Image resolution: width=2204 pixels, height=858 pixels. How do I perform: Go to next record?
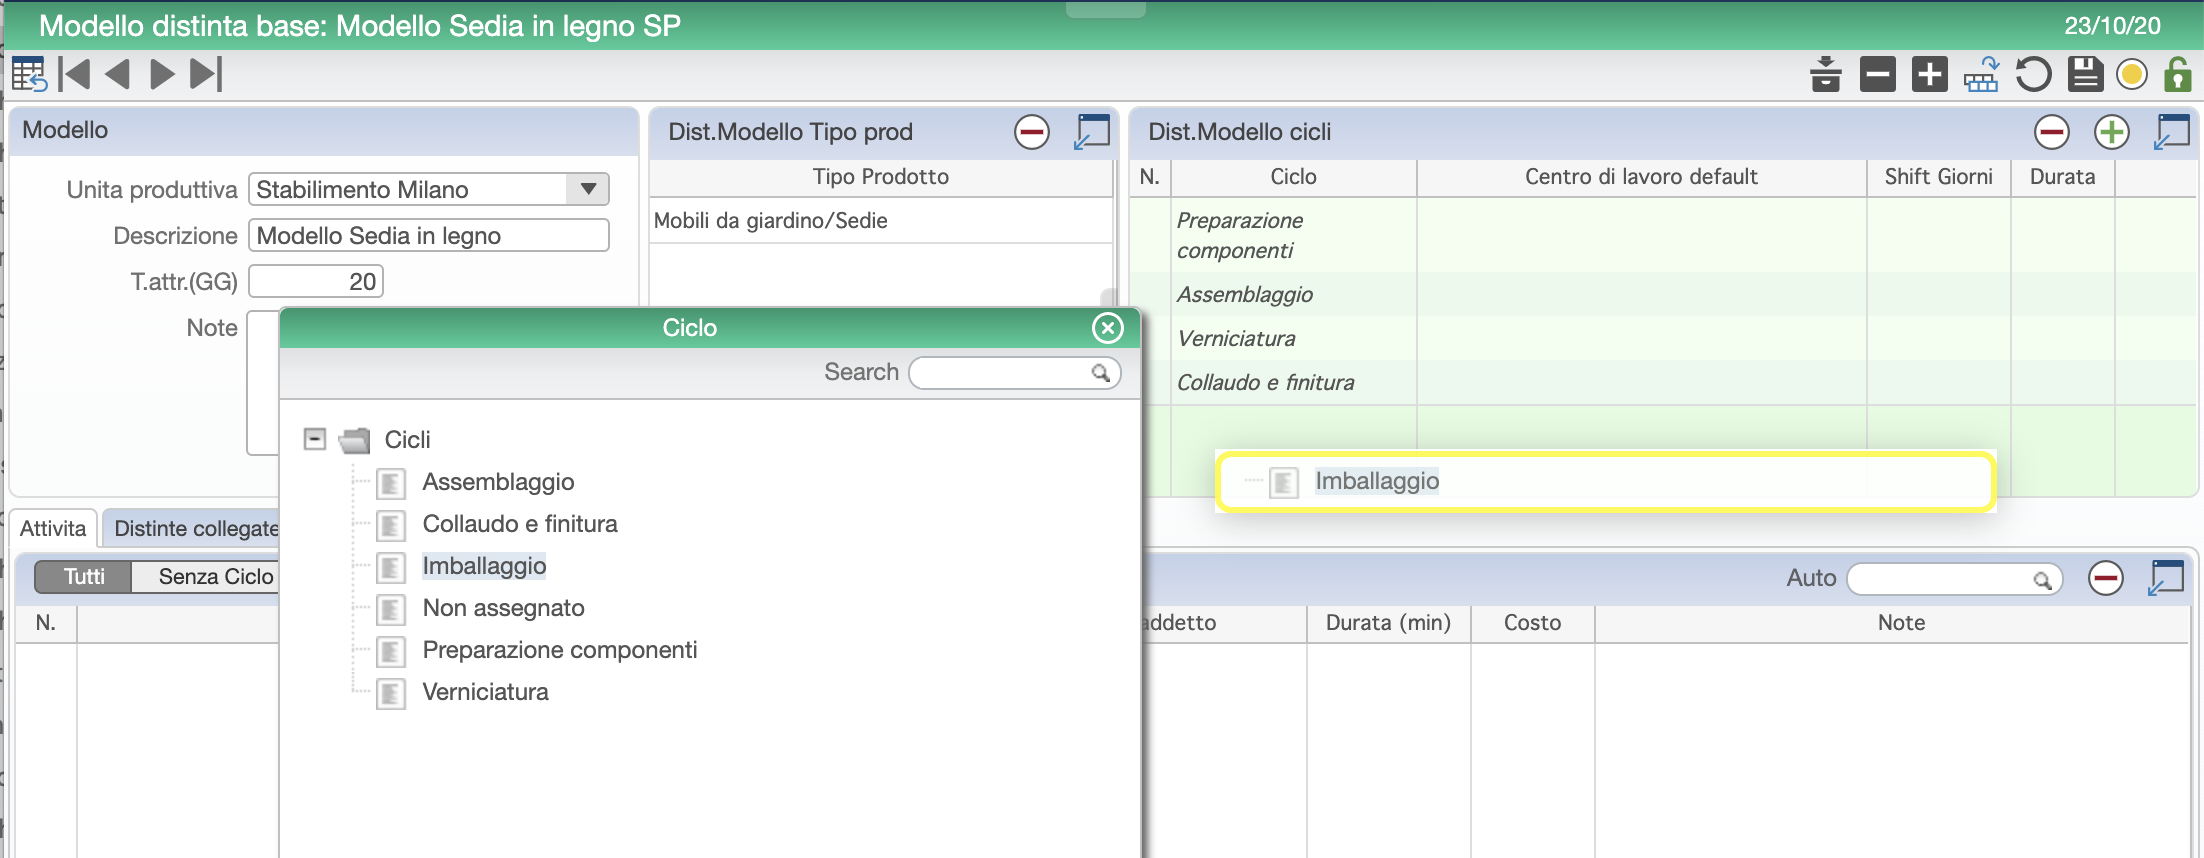click(x=162, y=74)
